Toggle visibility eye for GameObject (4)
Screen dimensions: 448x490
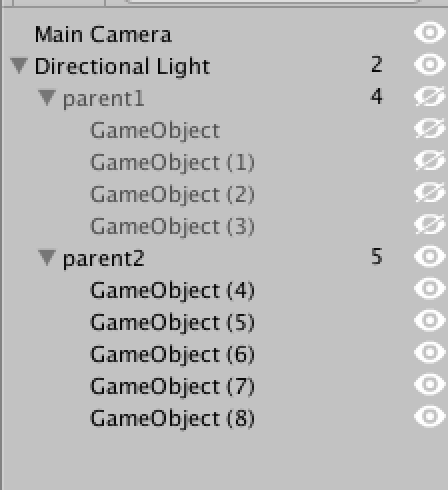coord(430,288)
